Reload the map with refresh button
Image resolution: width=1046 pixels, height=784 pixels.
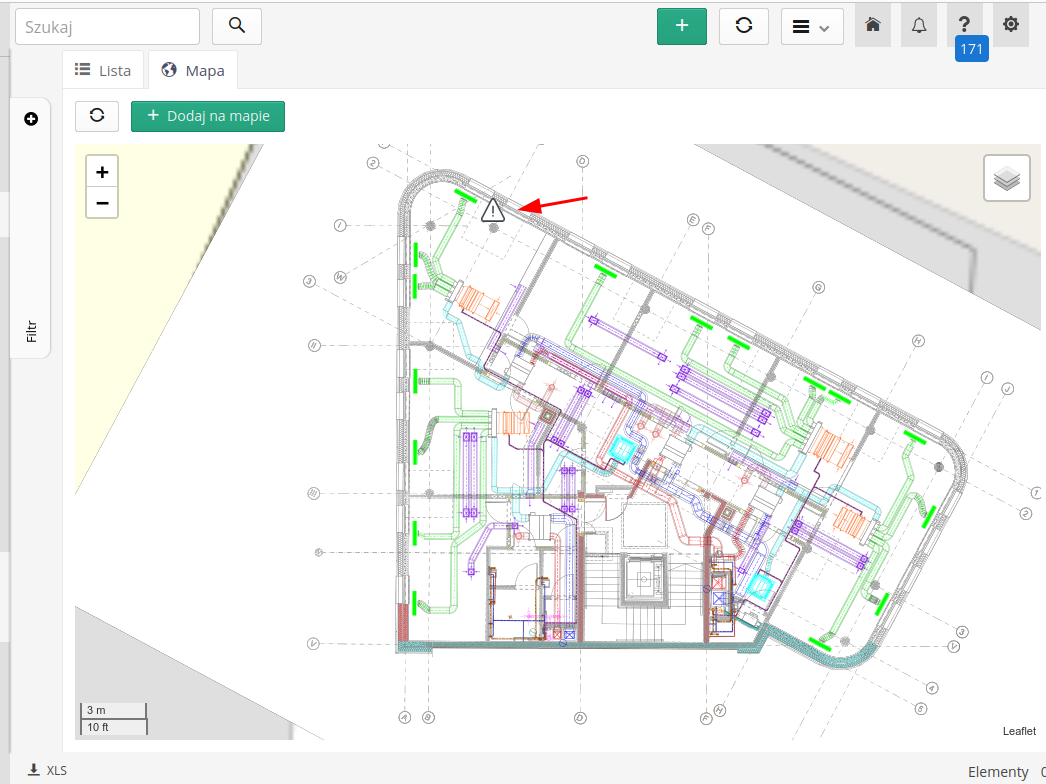coord(97,116)
